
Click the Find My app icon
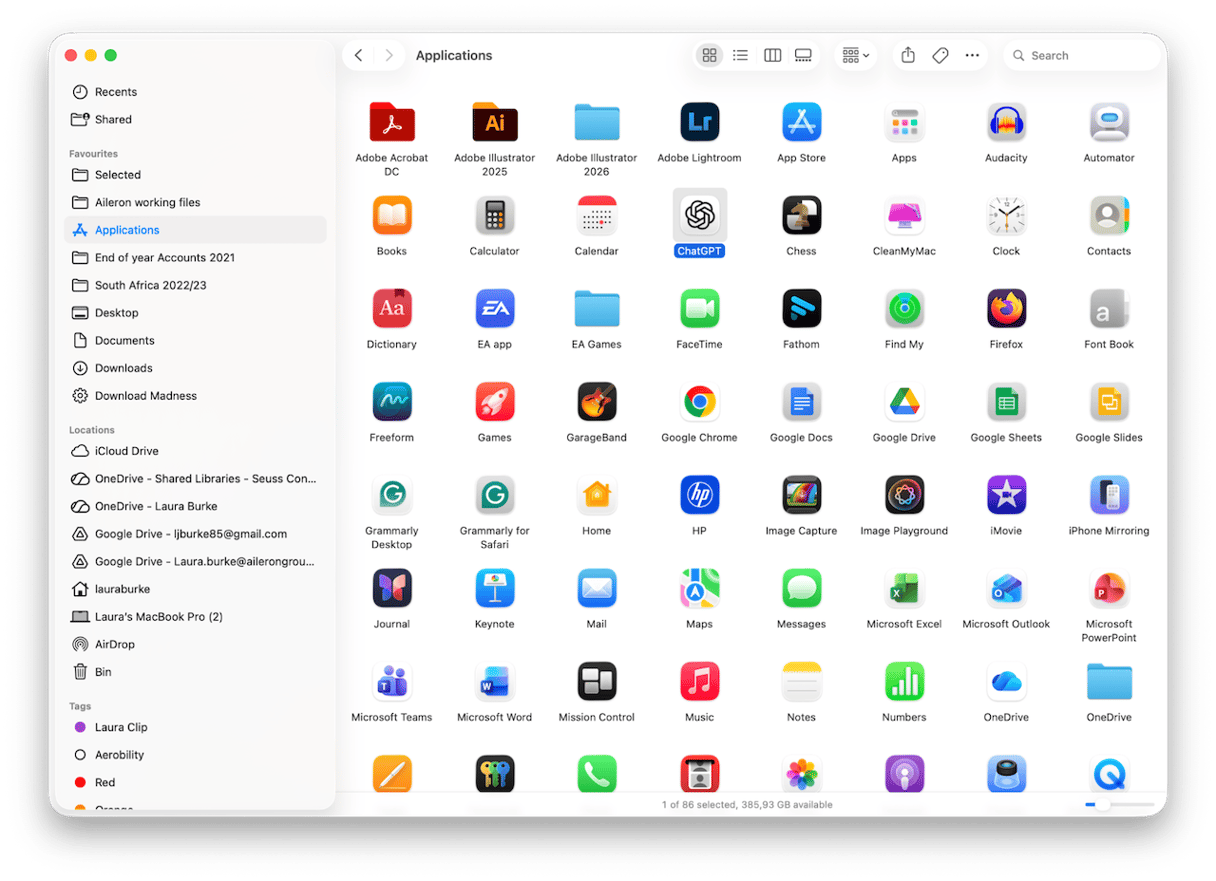(904, 308)
